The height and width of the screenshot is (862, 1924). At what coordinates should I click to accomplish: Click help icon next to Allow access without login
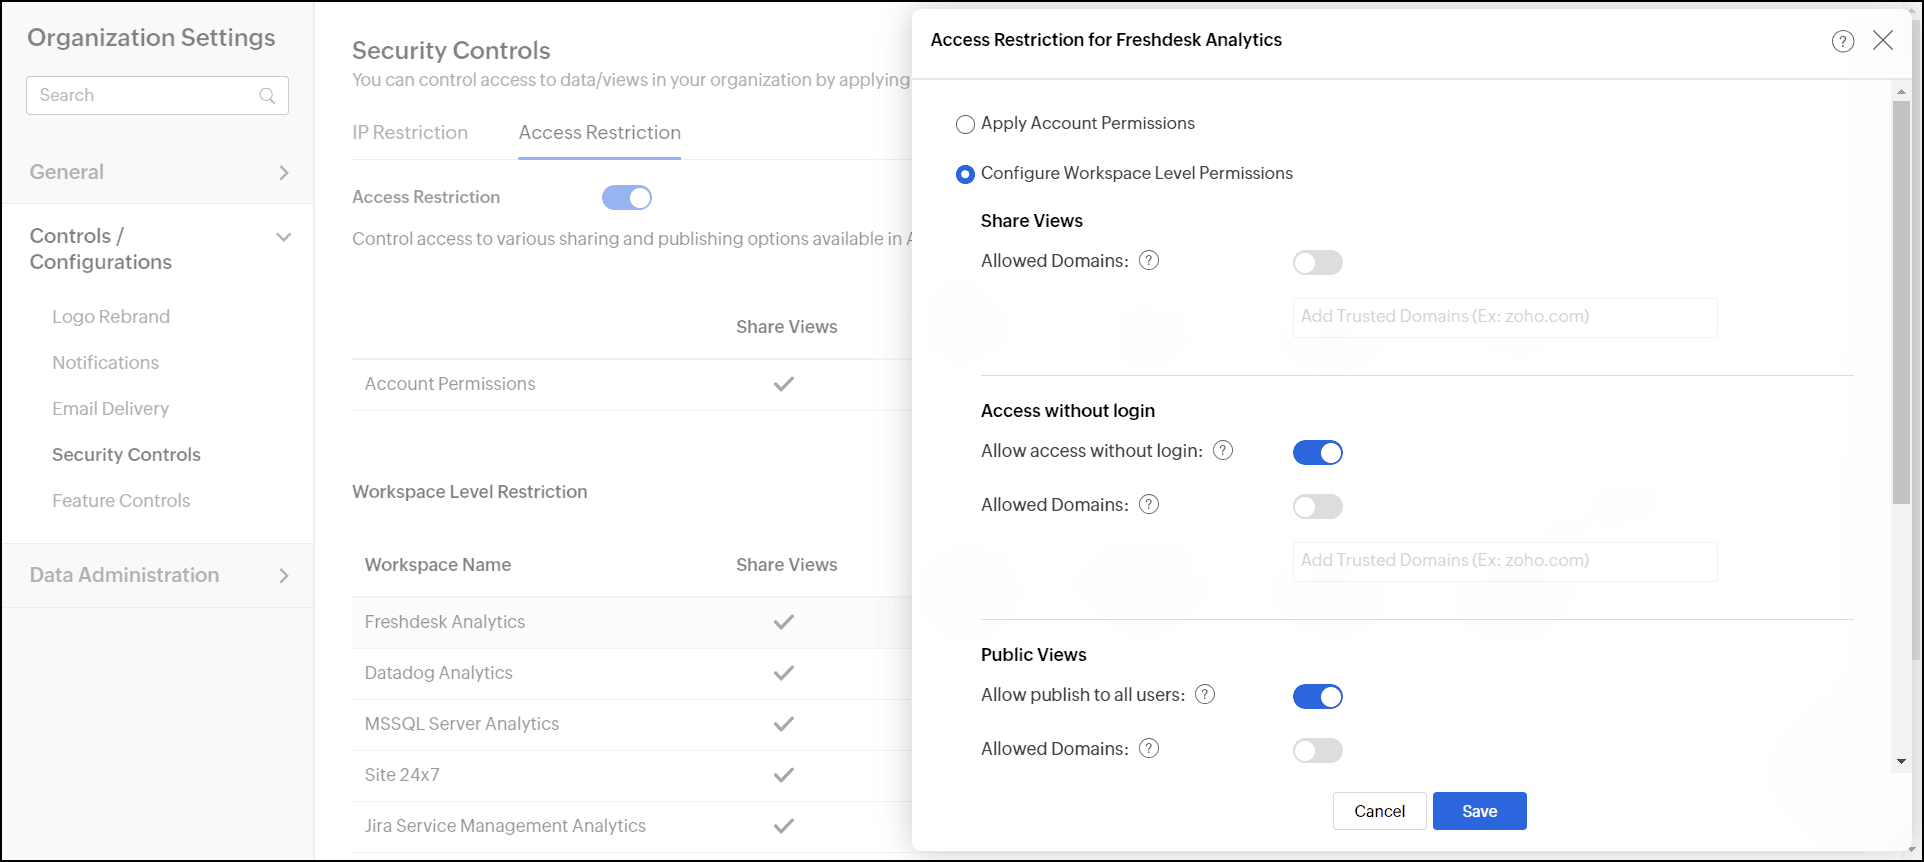click(1222, 451)
